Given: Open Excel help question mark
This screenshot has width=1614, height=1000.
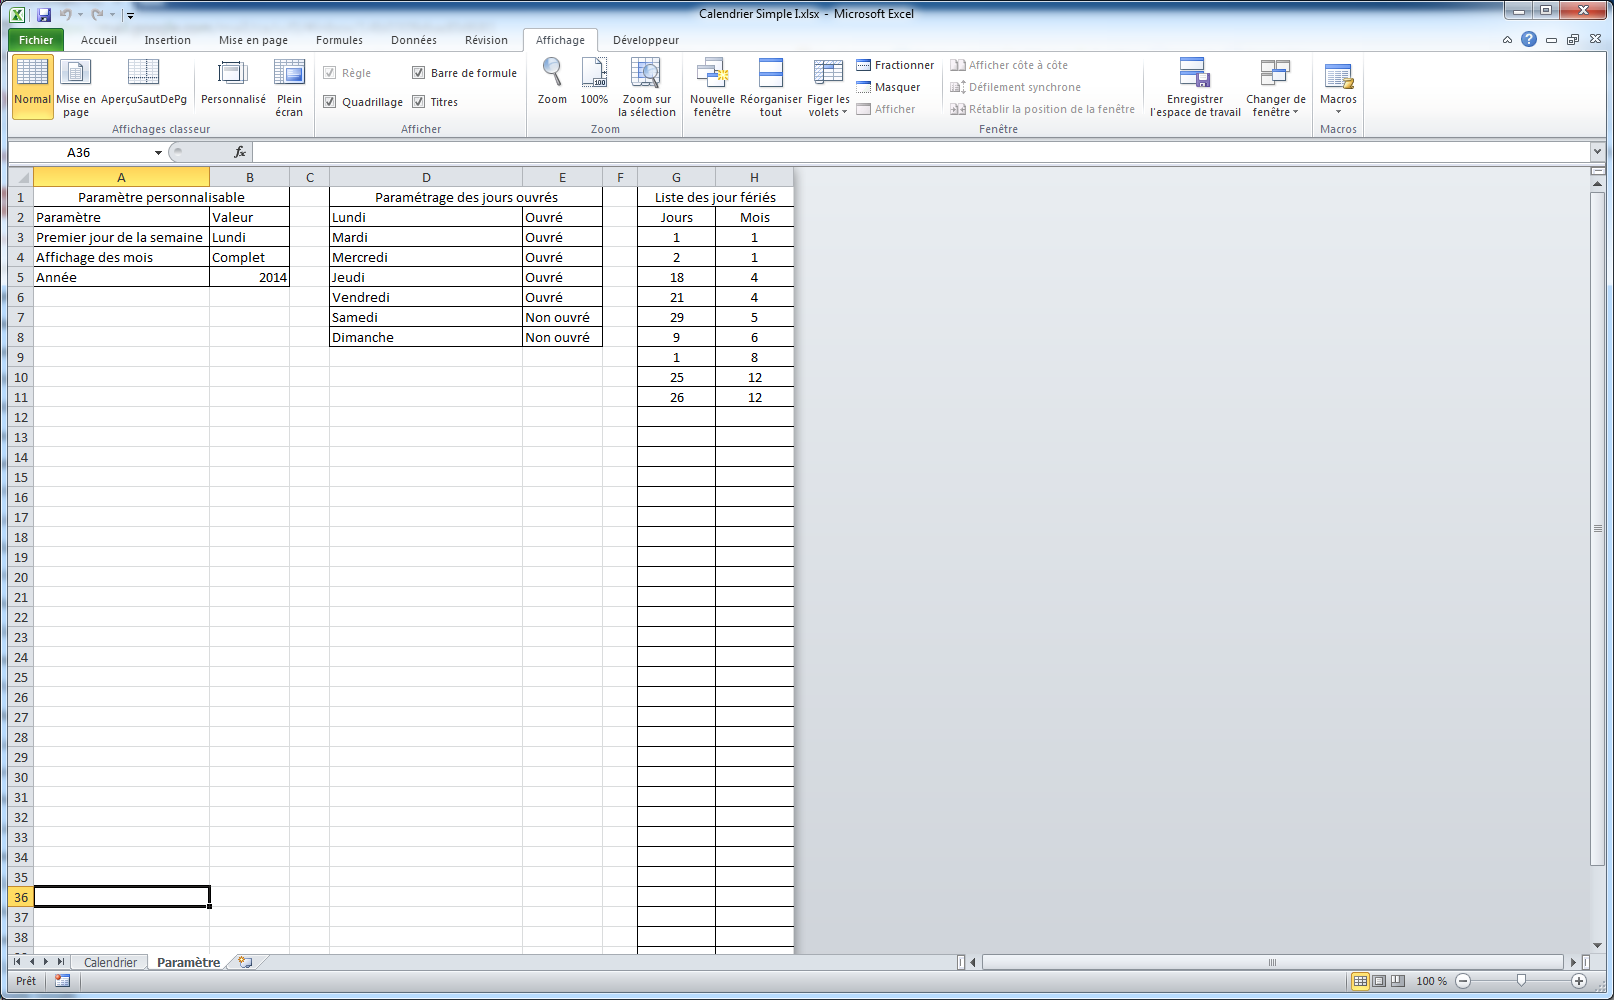Looking at the screenshot, I should pos(1529,39).
